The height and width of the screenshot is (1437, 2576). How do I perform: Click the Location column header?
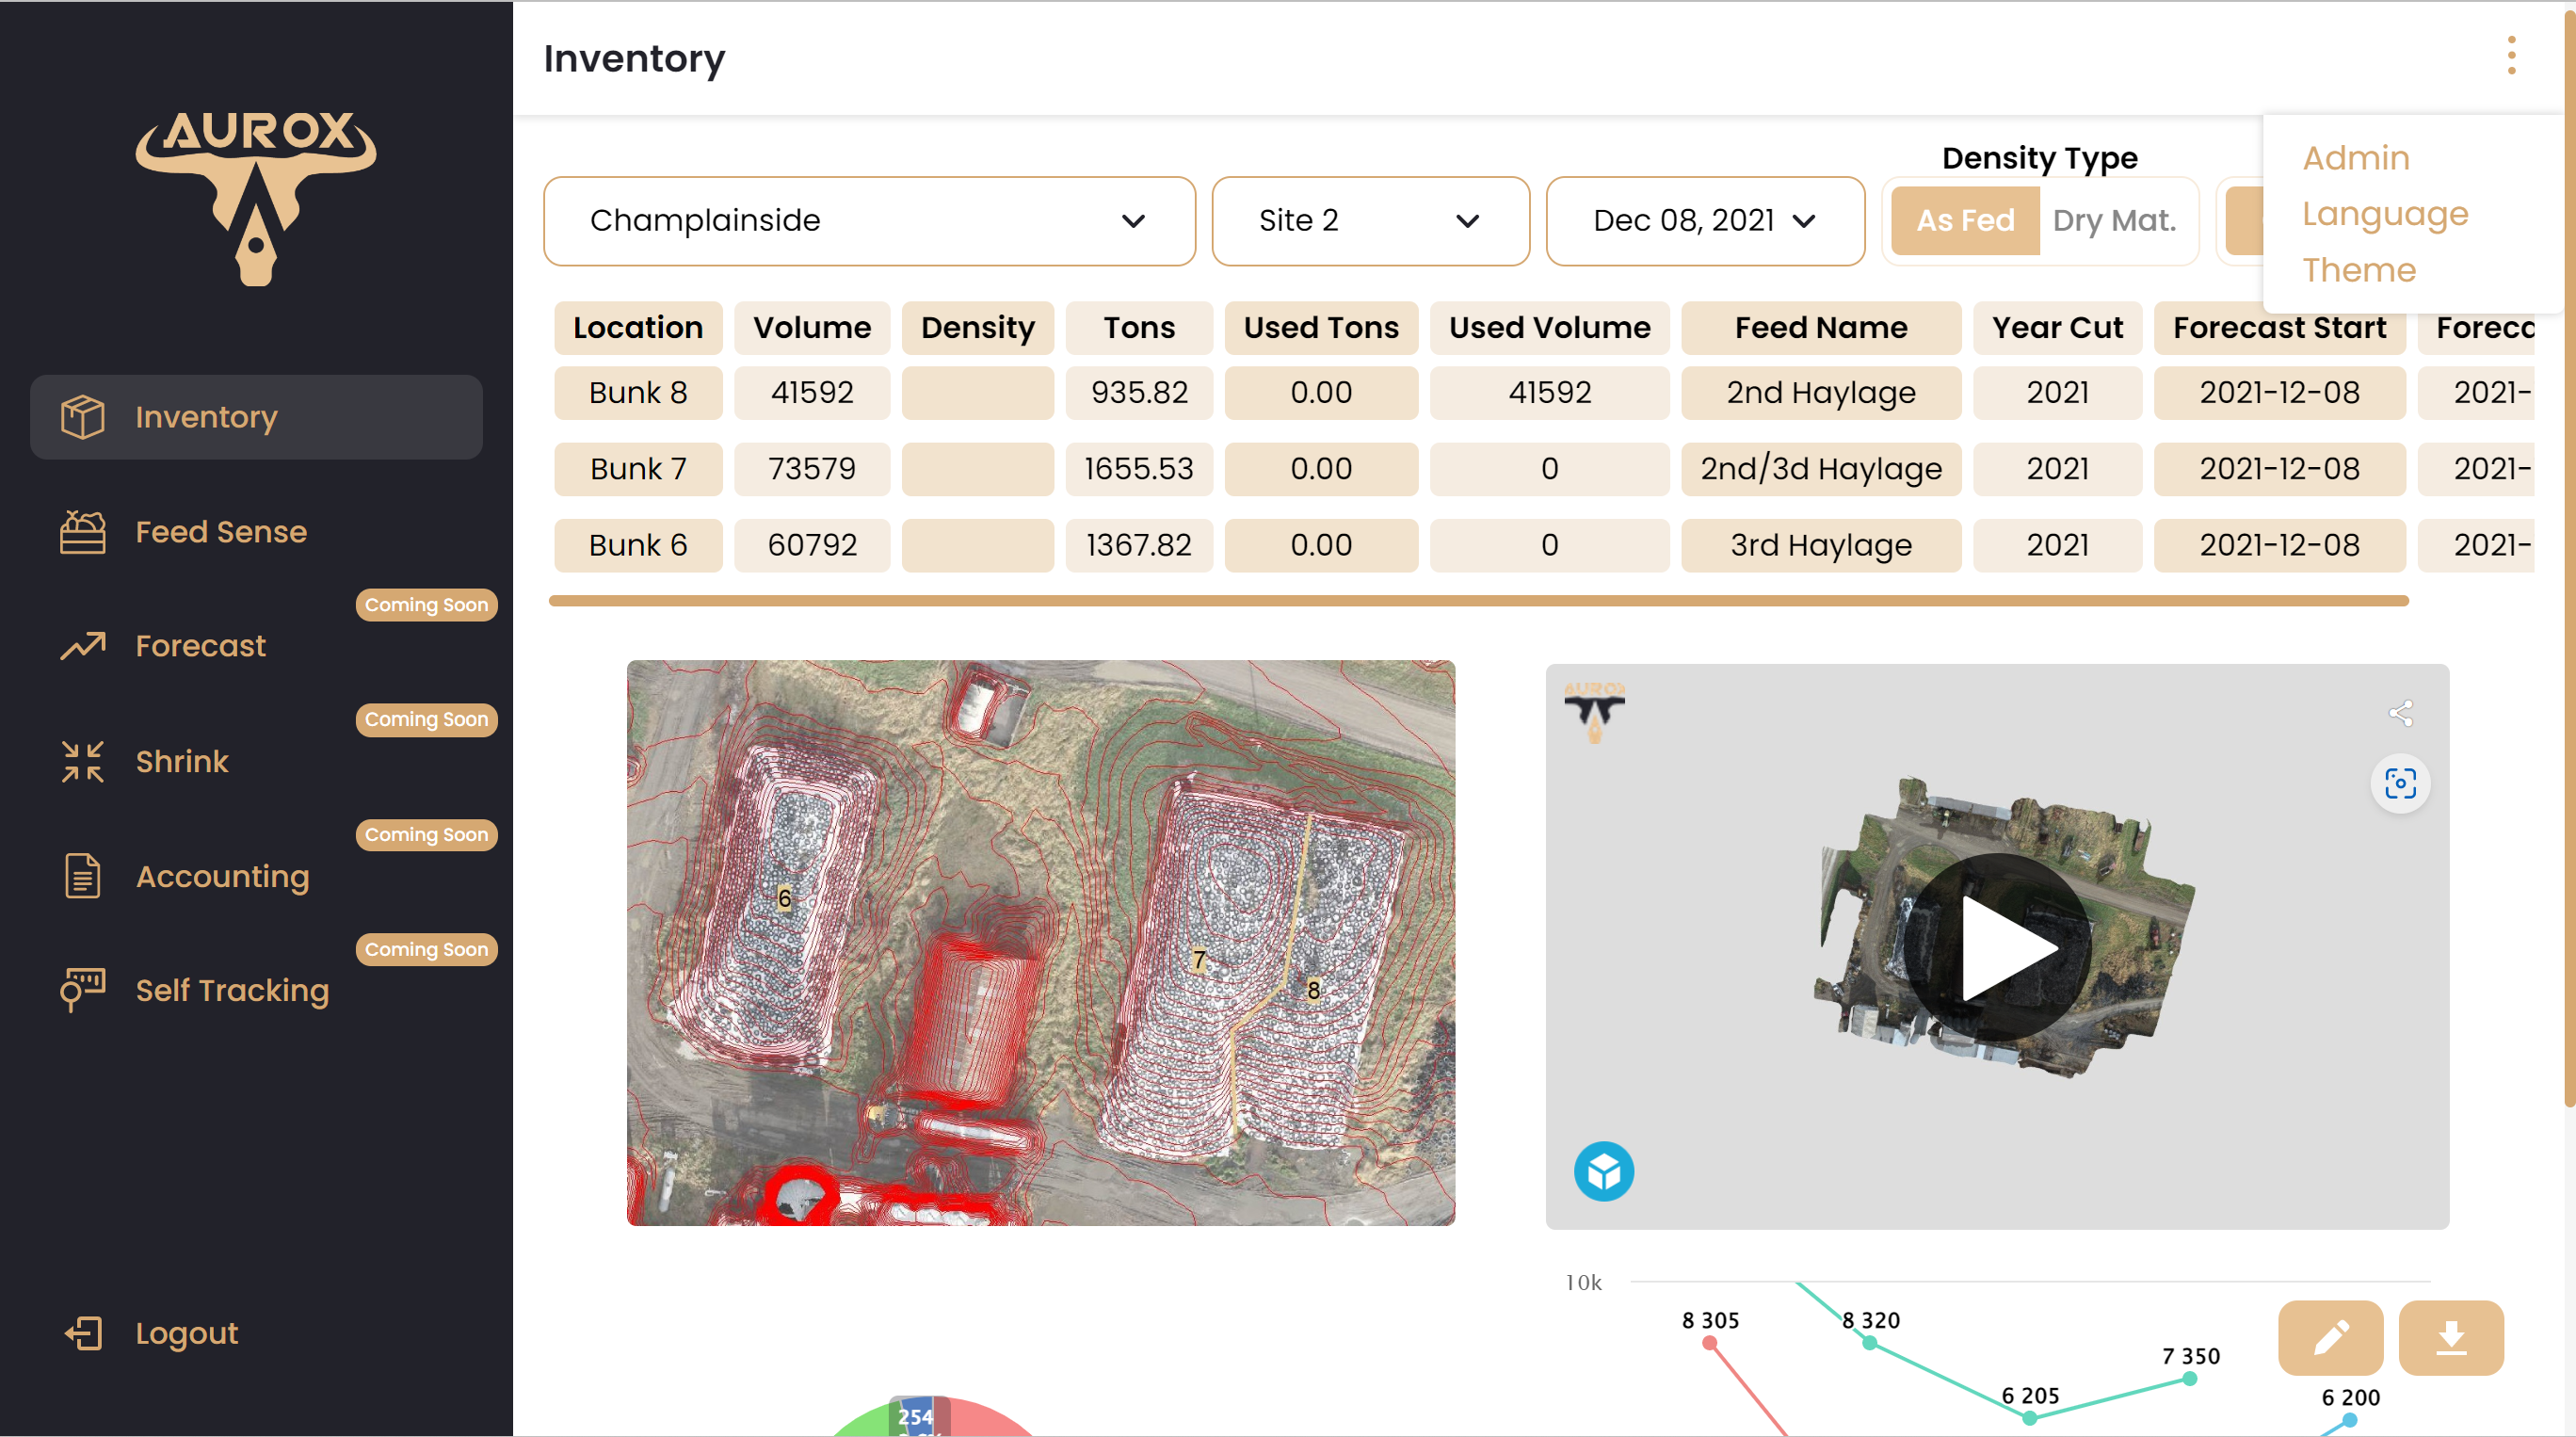point(638,328)
